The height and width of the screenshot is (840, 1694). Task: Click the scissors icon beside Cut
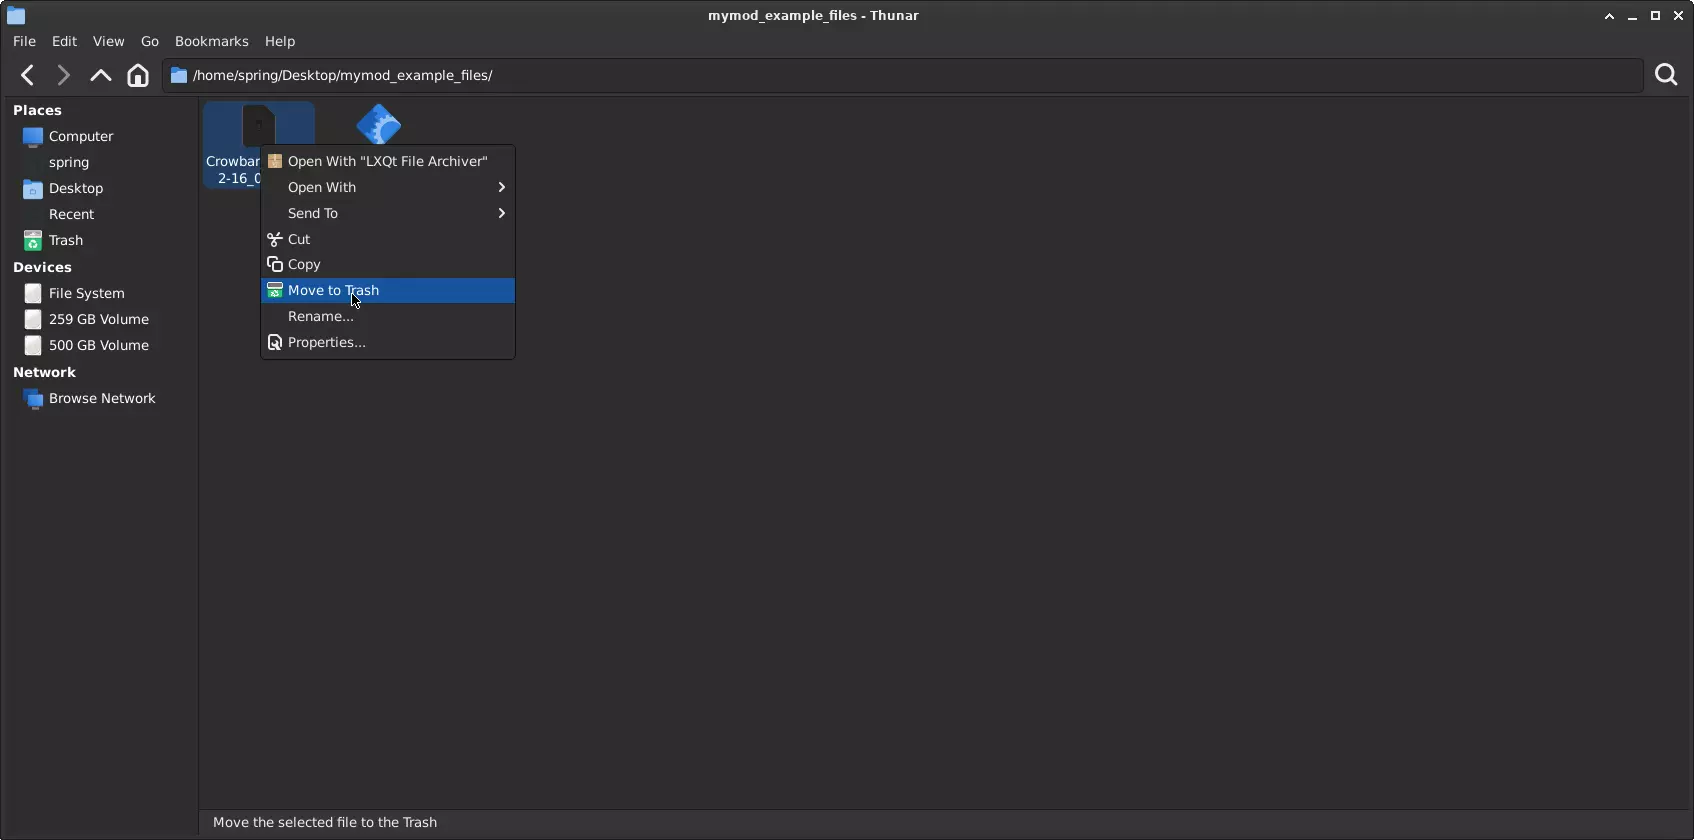coord(275,239)
